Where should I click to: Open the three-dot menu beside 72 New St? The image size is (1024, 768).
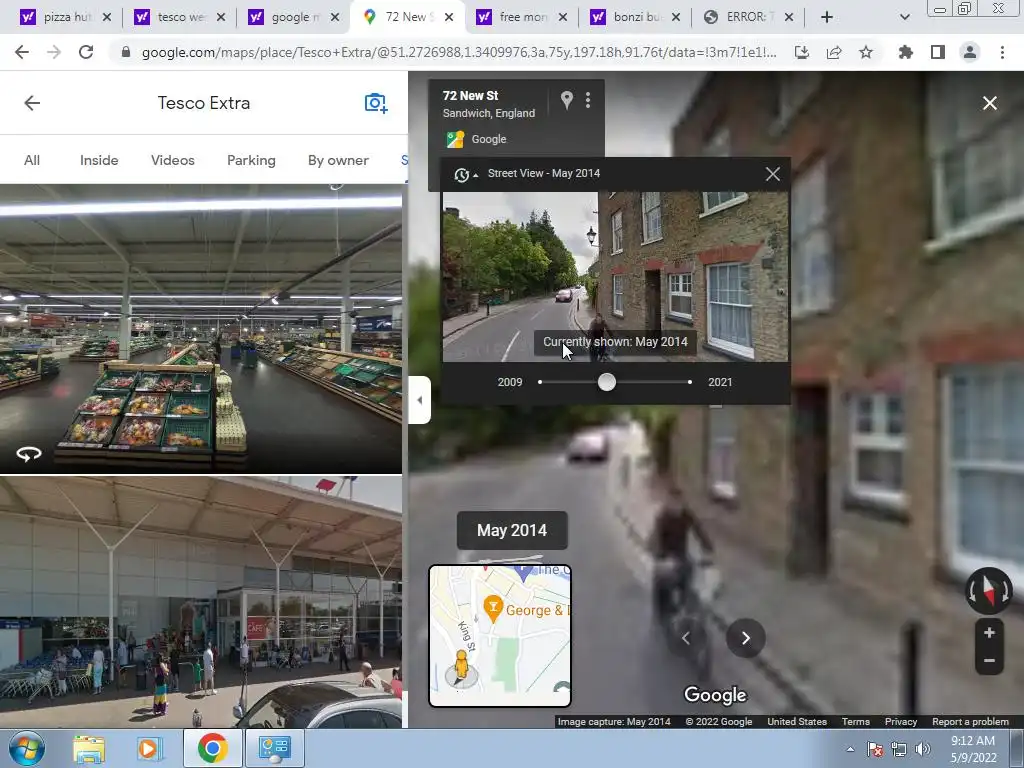[588, 99]
